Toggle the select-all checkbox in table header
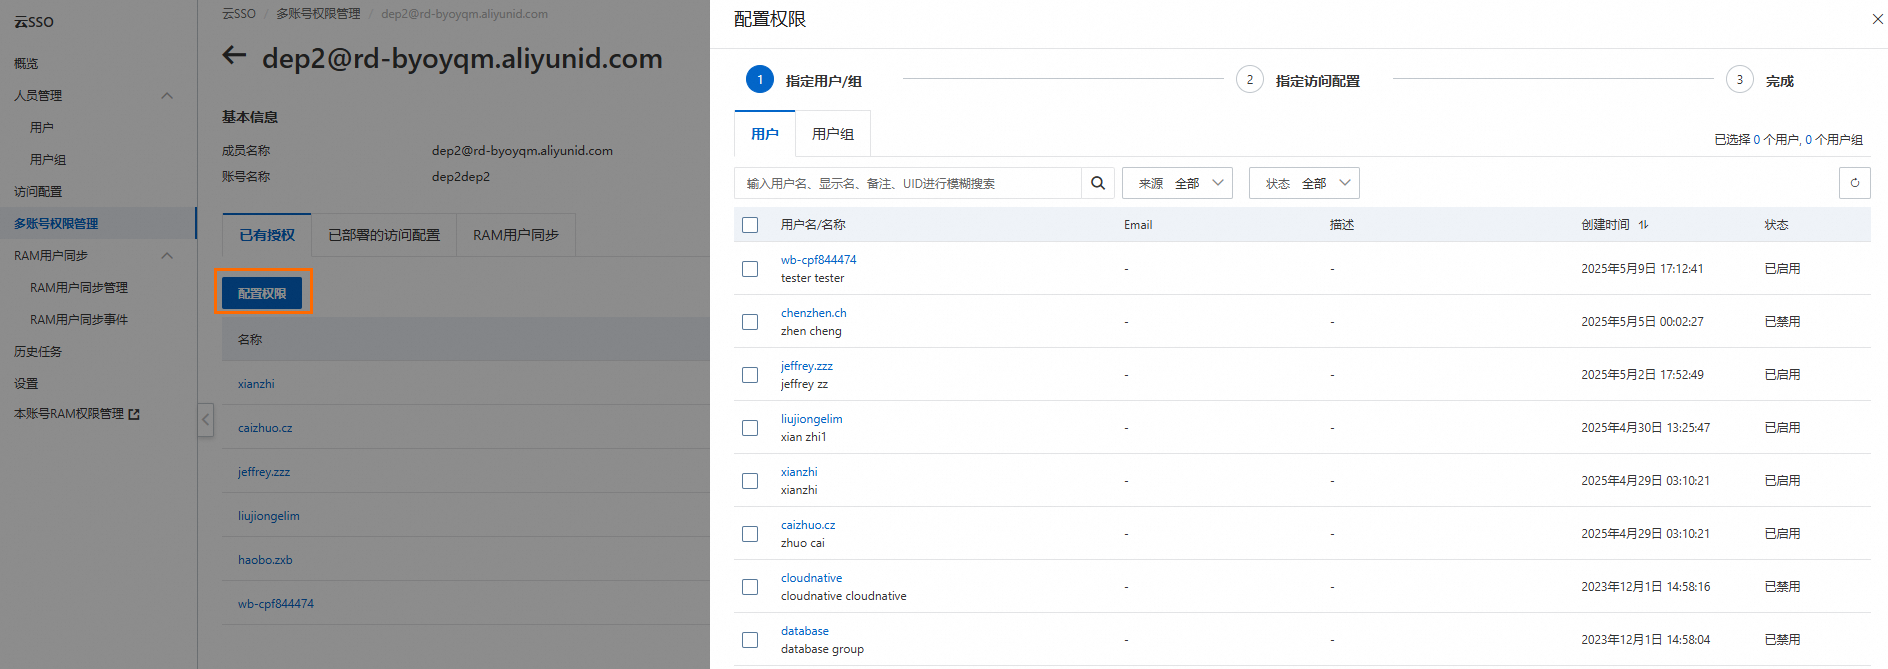 coord(750,225)
